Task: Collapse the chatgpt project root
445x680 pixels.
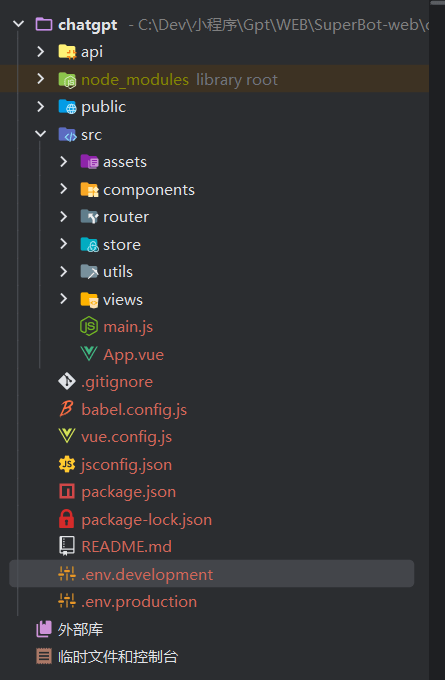Action: pyautogui.click(x=19, y=24)
